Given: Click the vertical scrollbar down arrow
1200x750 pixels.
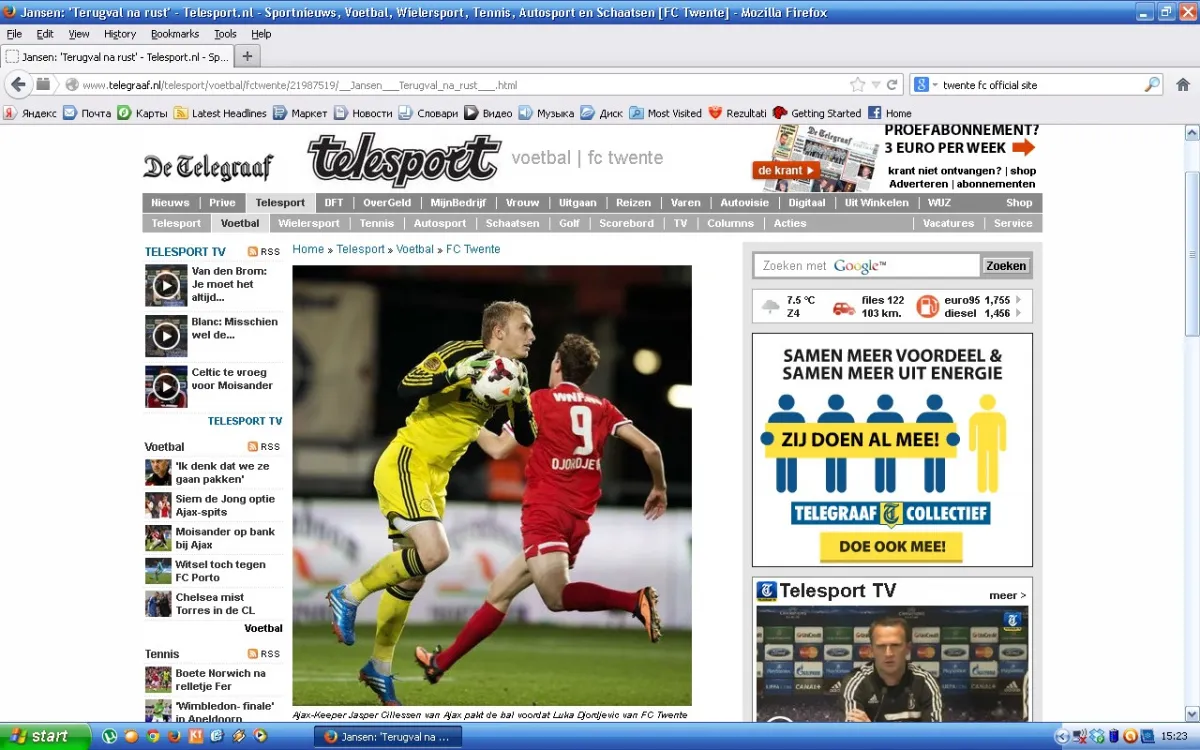Looking at the screenshot, I should pos(1191,714).
